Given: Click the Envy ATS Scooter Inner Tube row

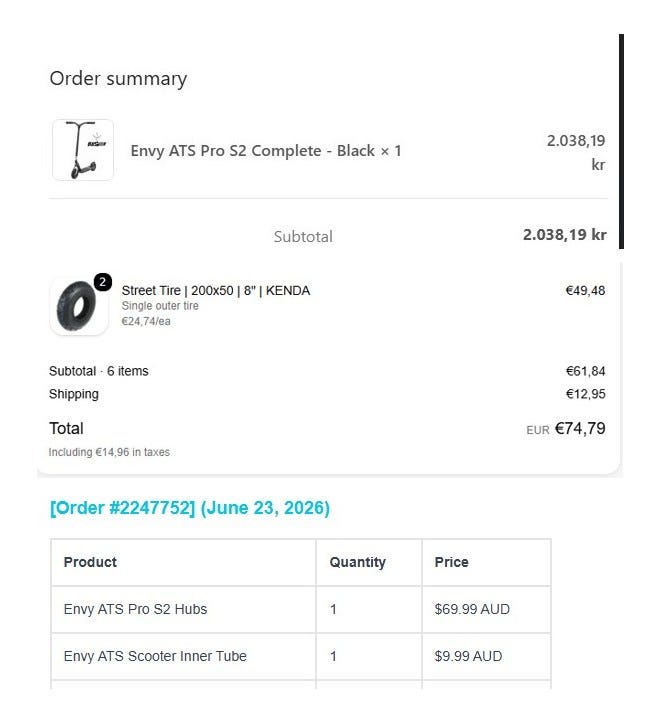Looking at the screenshot, I should point(301,656).
